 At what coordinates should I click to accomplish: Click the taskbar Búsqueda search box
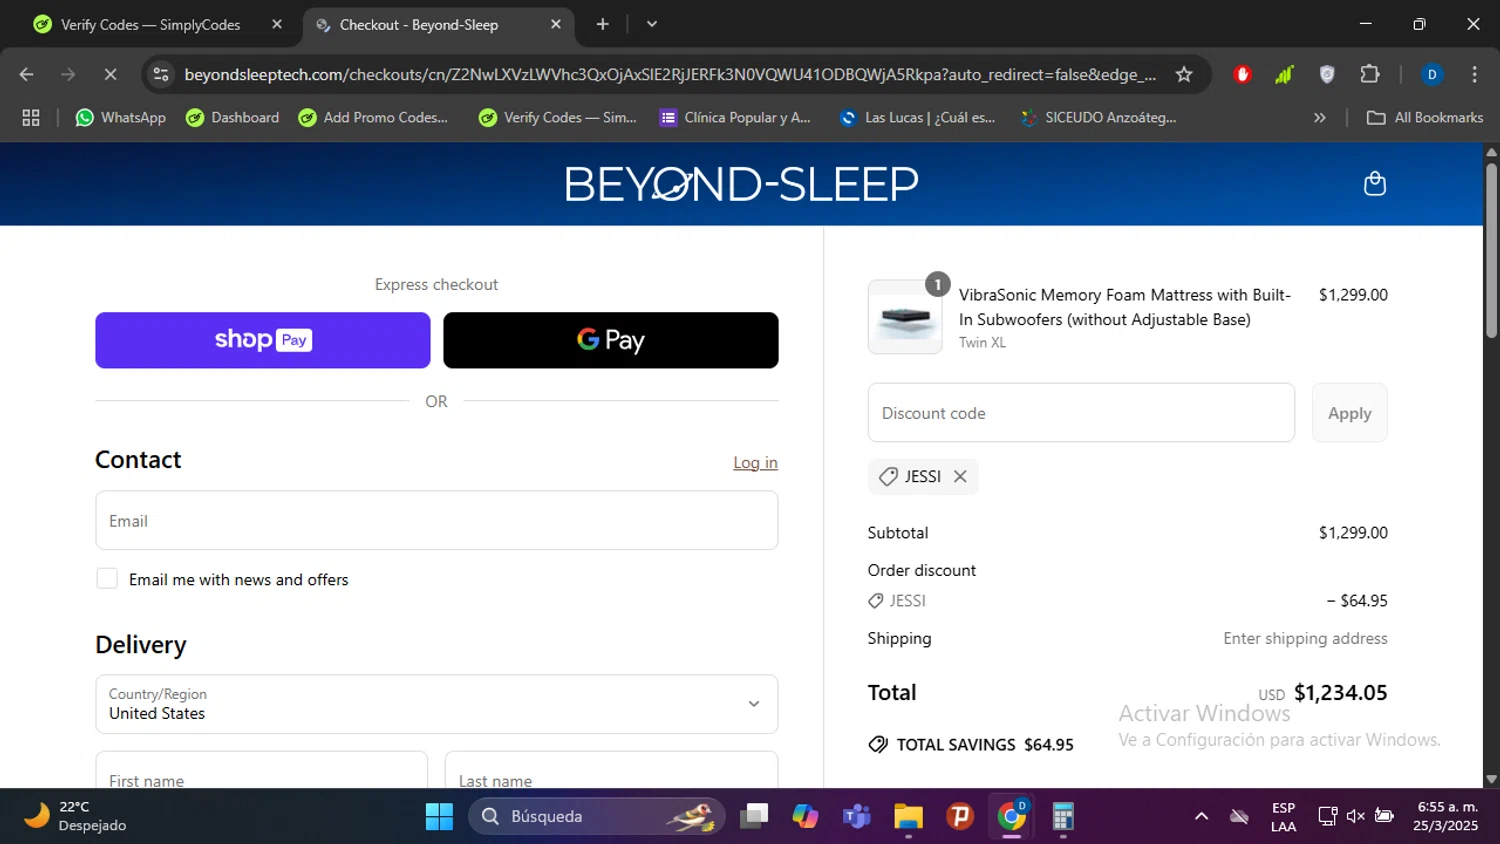tap(596, 817)
